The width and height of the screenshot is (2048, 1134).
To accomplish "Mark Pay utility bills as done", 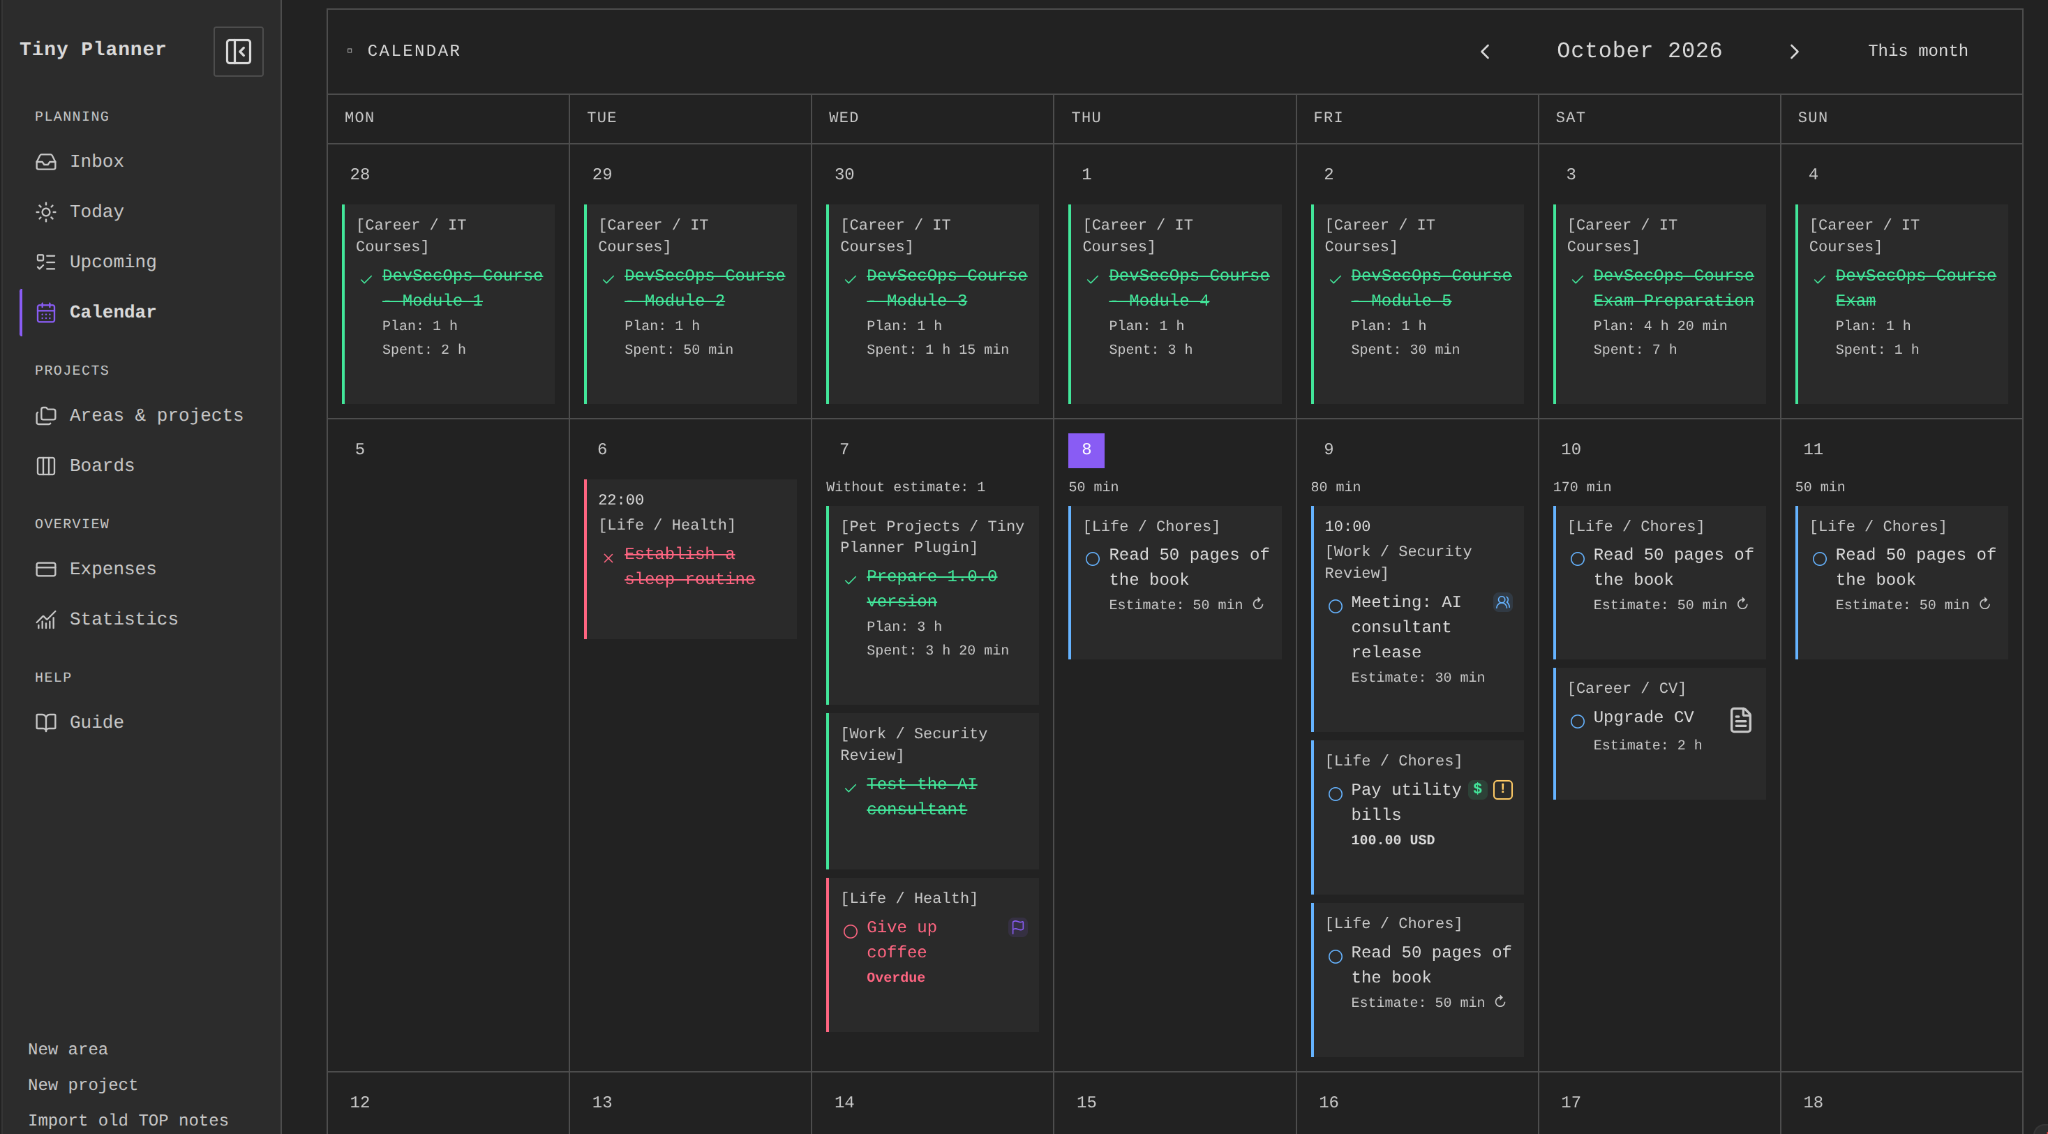I will pyautogui.click(x=1335, y=794).
